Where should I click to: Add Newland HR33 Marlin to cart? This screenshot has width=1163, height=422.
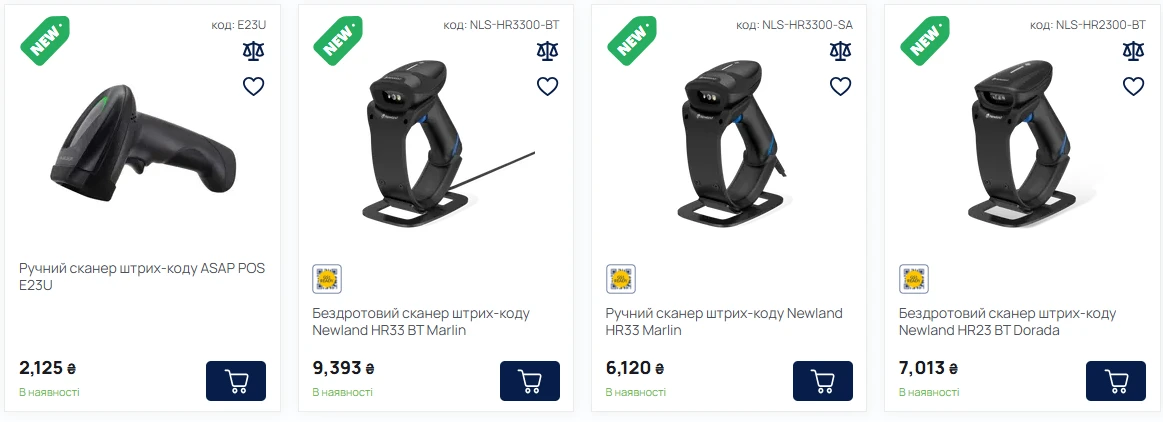(822, 381)
